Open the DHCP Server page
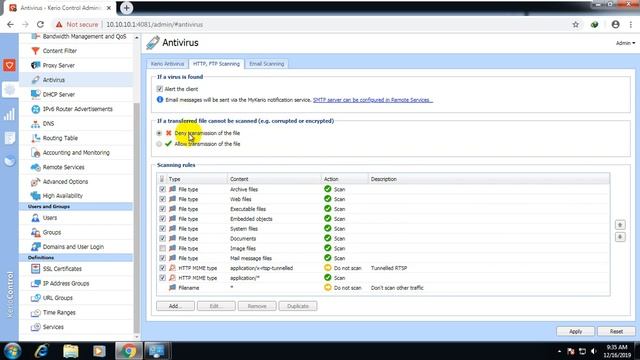Screen dimensions: 640x360 (x=58, y=94)
